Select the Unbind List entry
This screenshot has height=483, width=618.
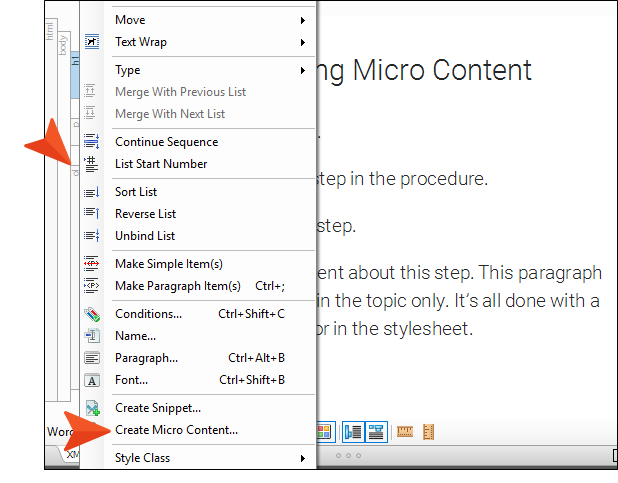(x=145, y=236)
